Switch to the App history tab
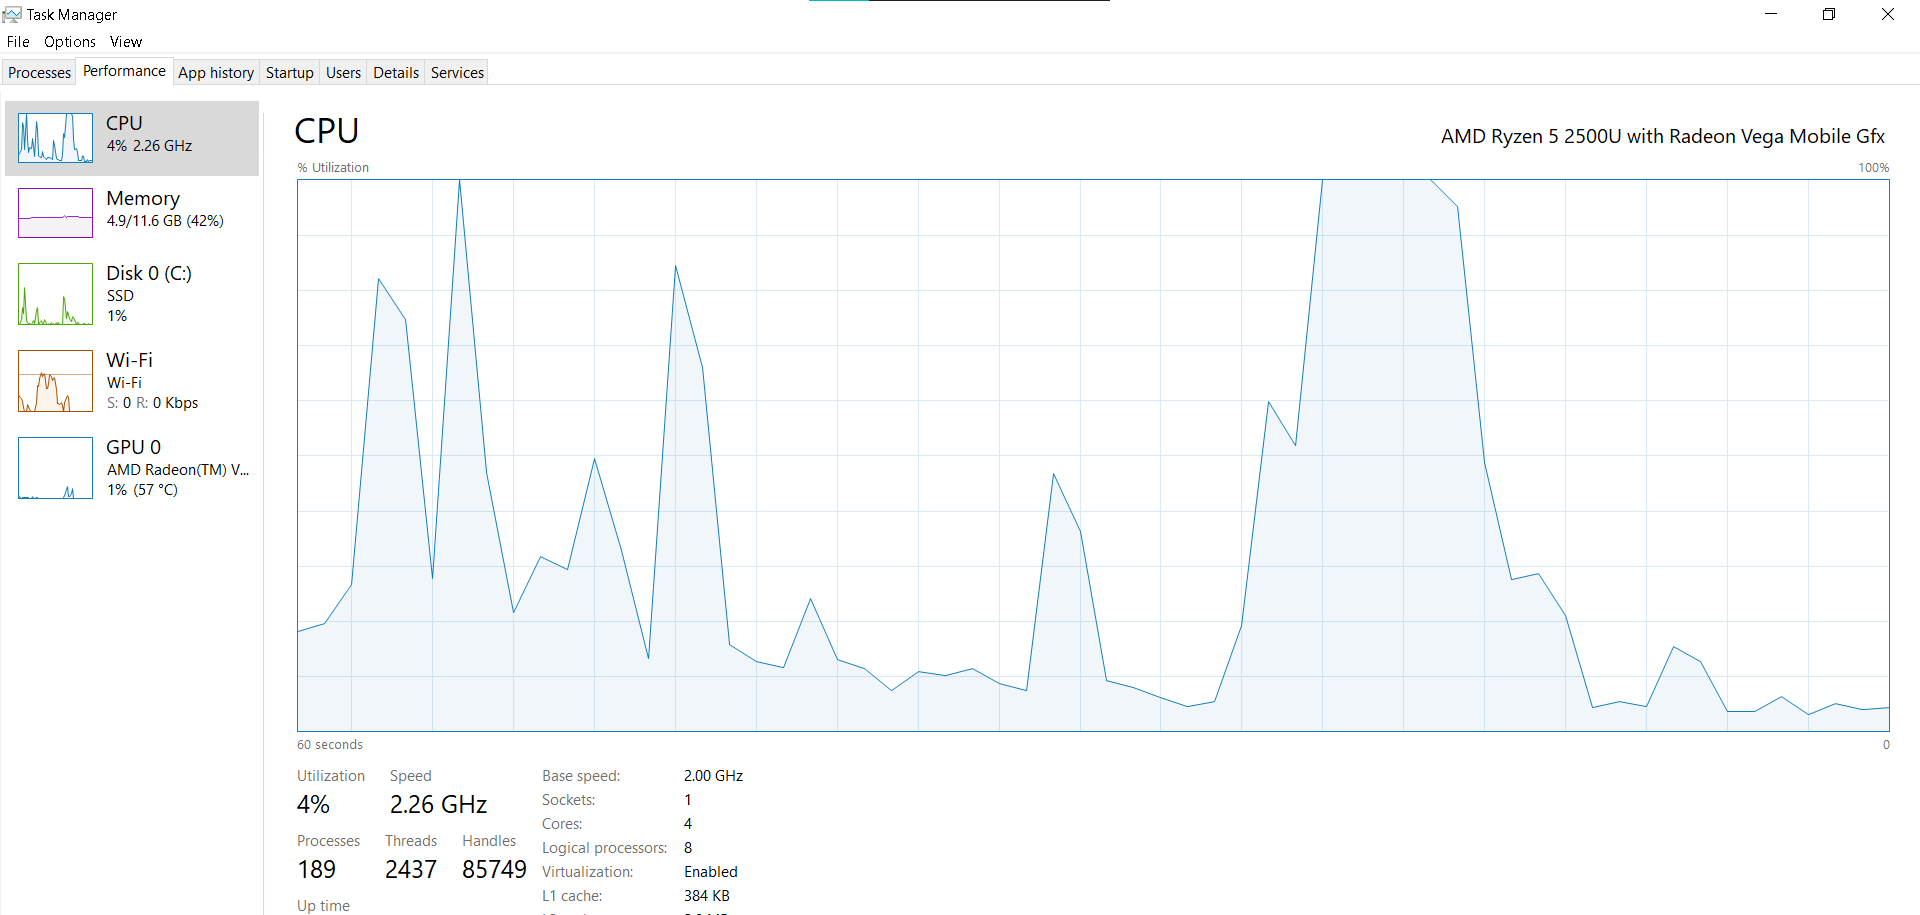 (x=216, y=73)
